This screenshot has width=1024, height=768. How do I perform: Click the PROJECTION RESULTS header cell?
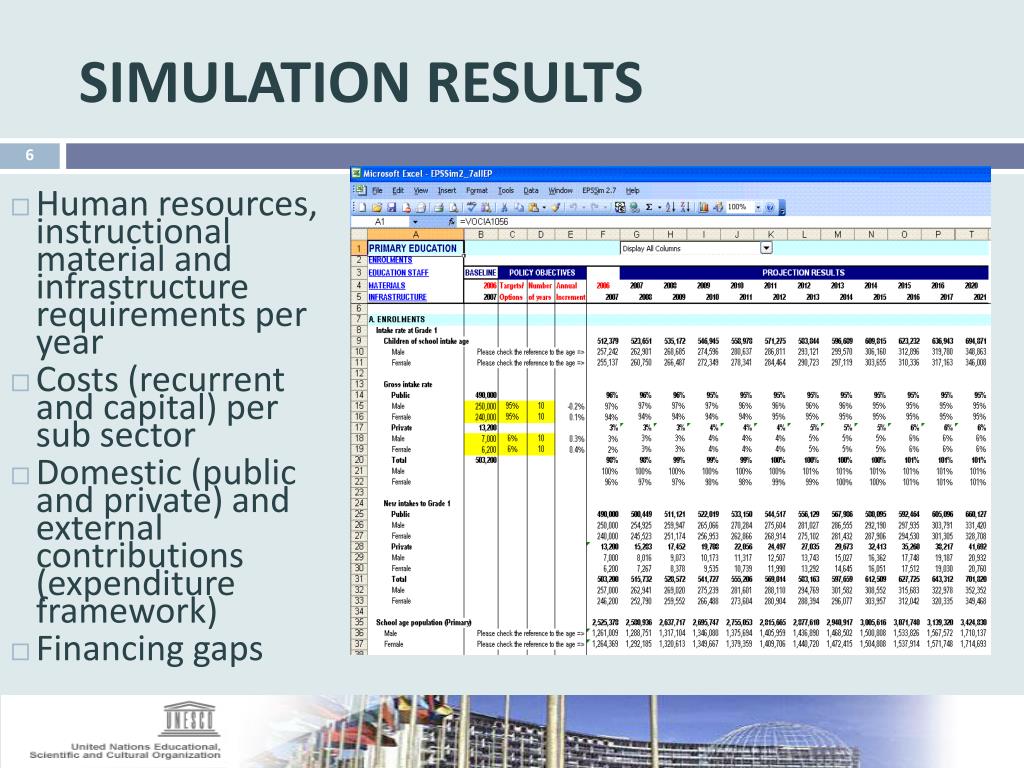coord(803,272)
